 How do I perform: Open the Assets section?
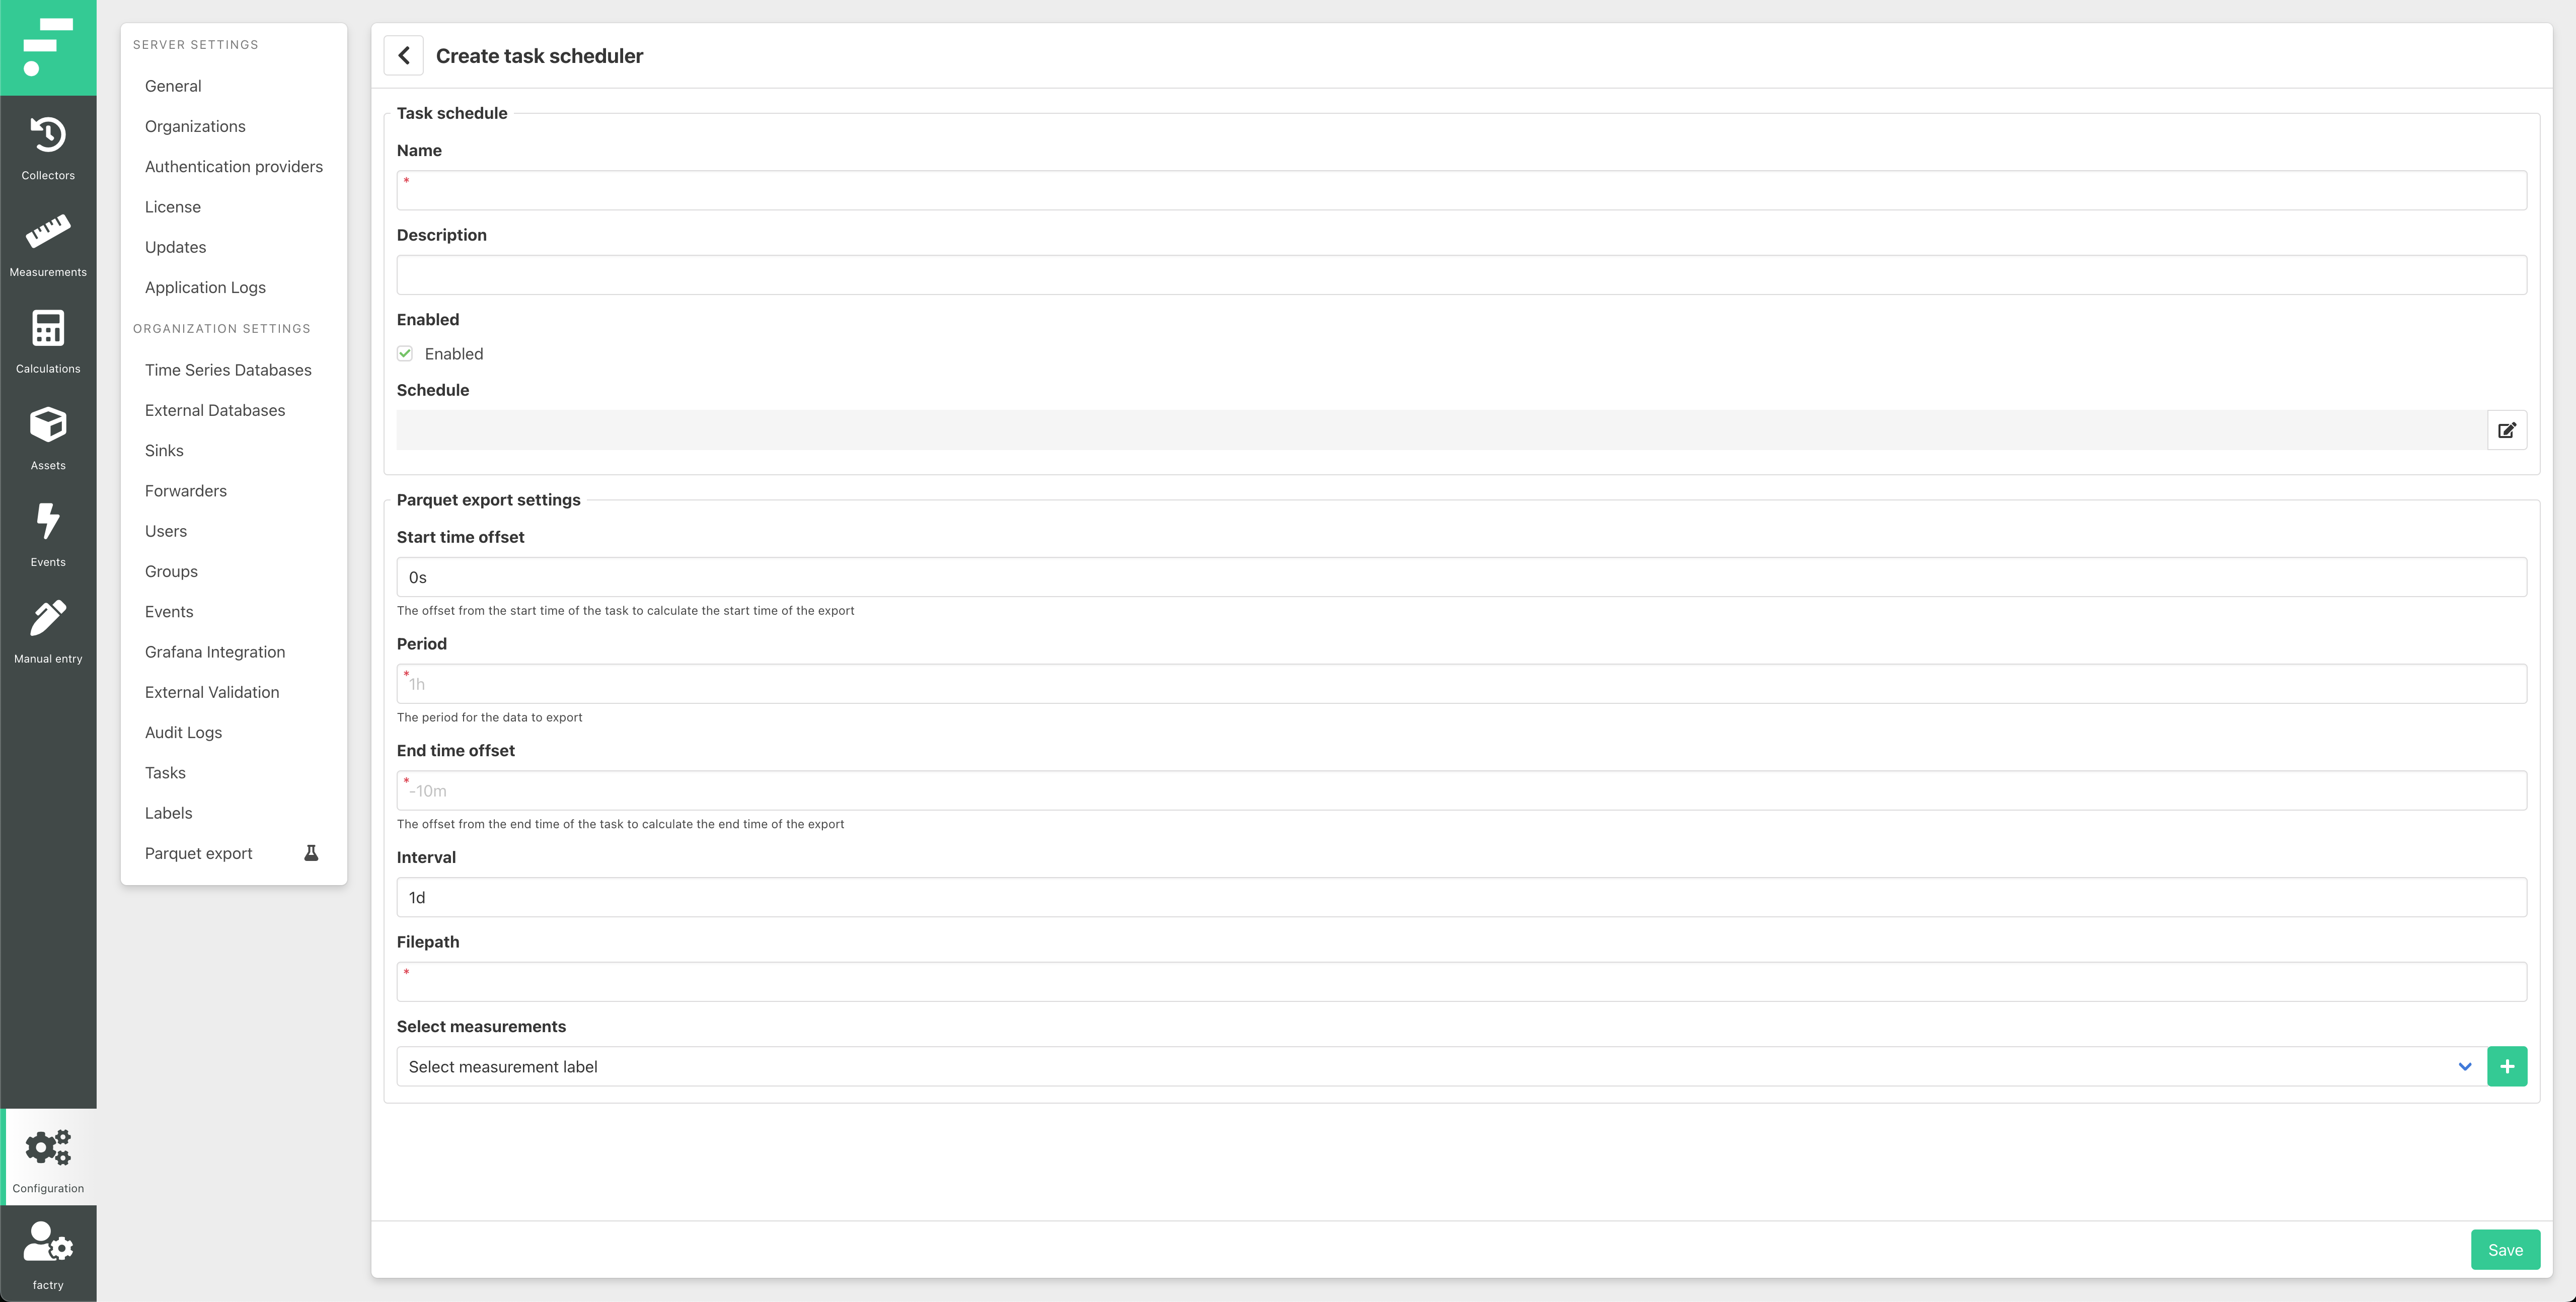coord(48,437)
